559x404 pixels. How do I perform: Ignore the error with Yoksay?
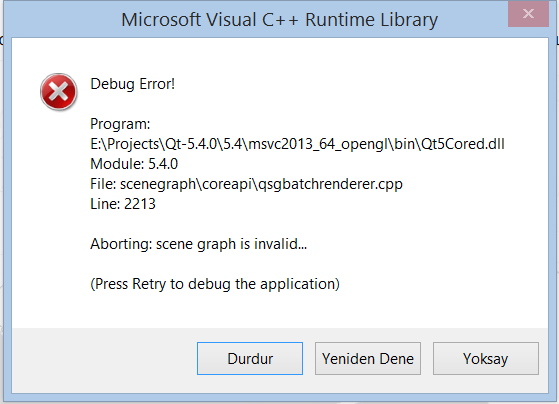[x=486, y=358]
